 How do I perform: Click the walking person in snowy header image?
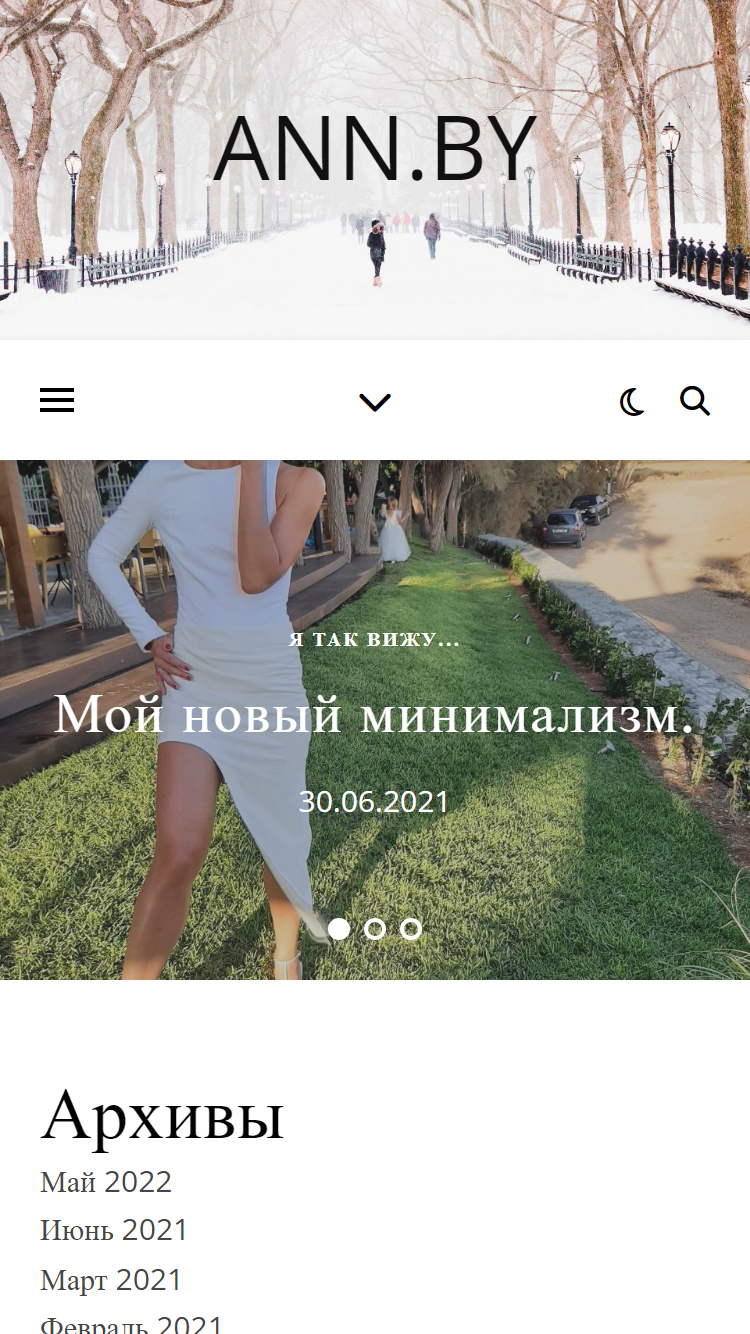377,252
